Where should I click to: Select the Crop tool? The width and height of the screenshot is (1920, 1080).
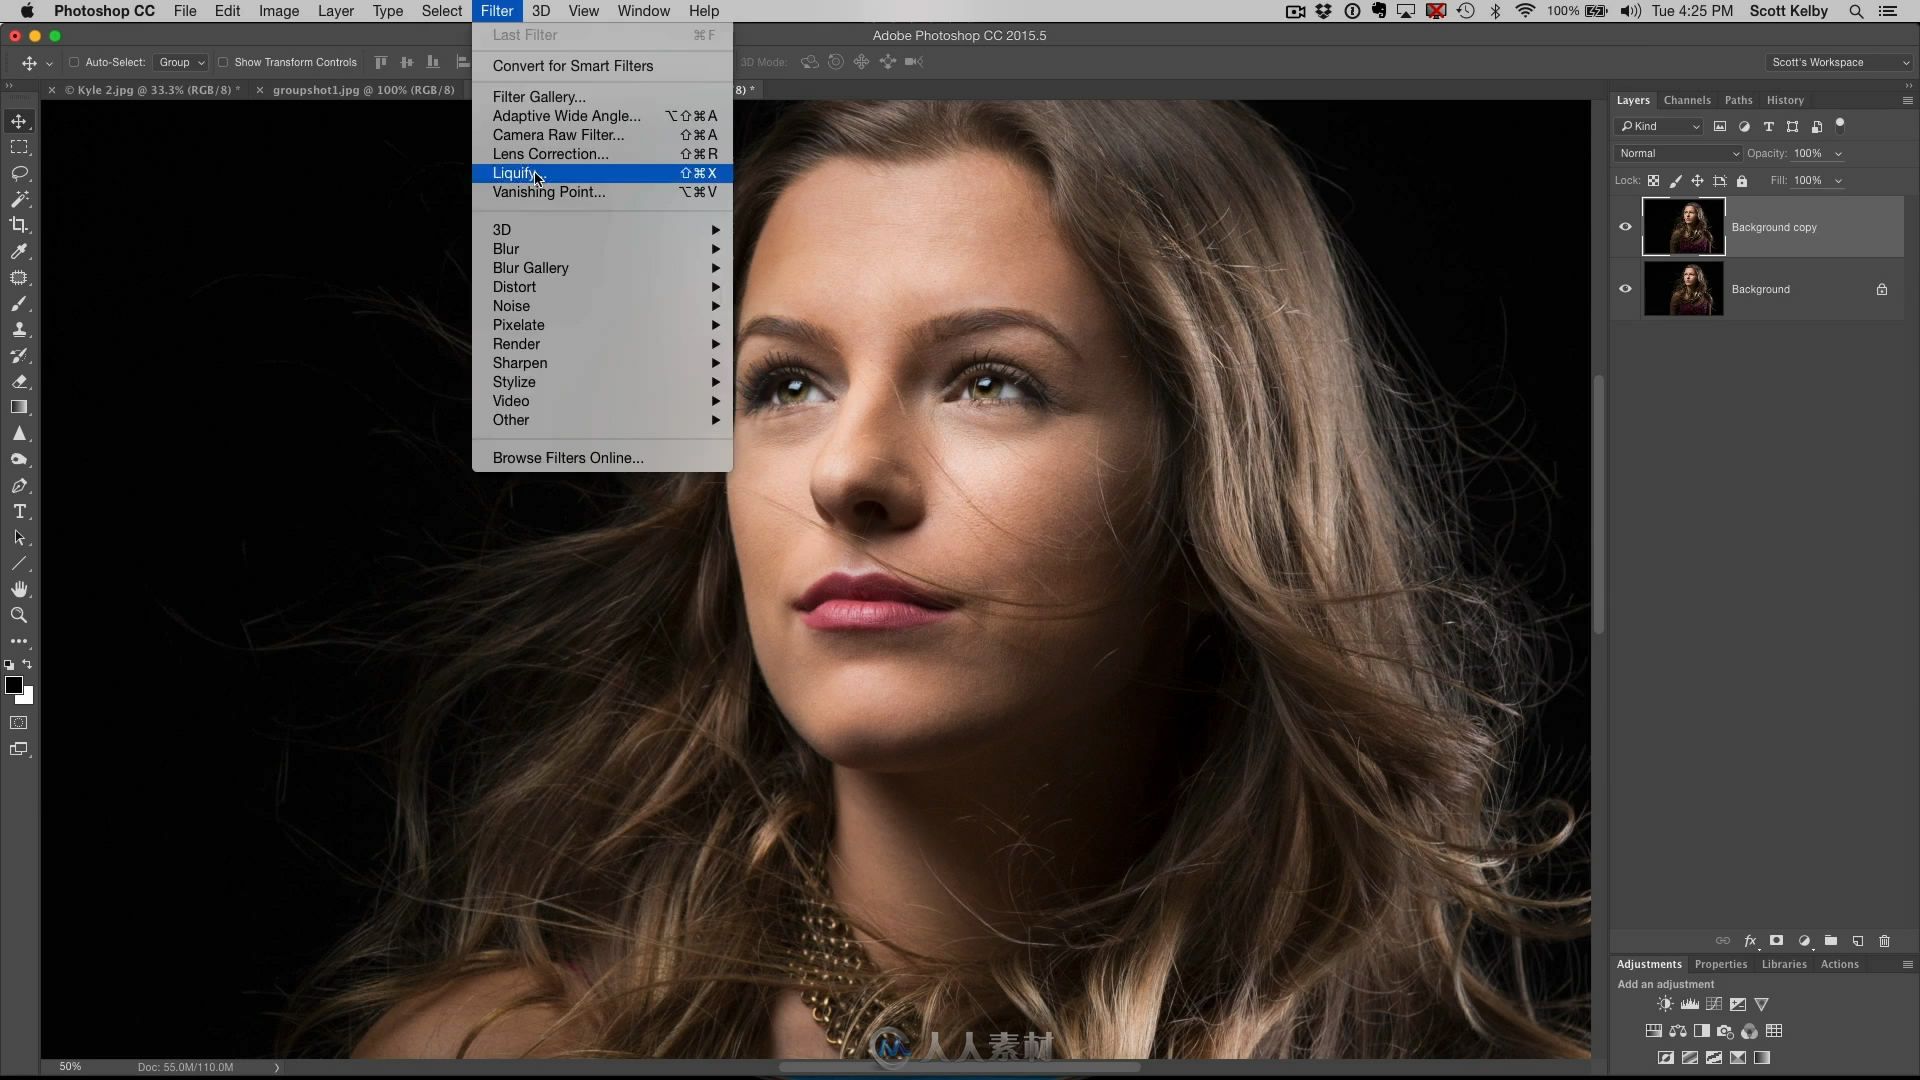(19, 225)
